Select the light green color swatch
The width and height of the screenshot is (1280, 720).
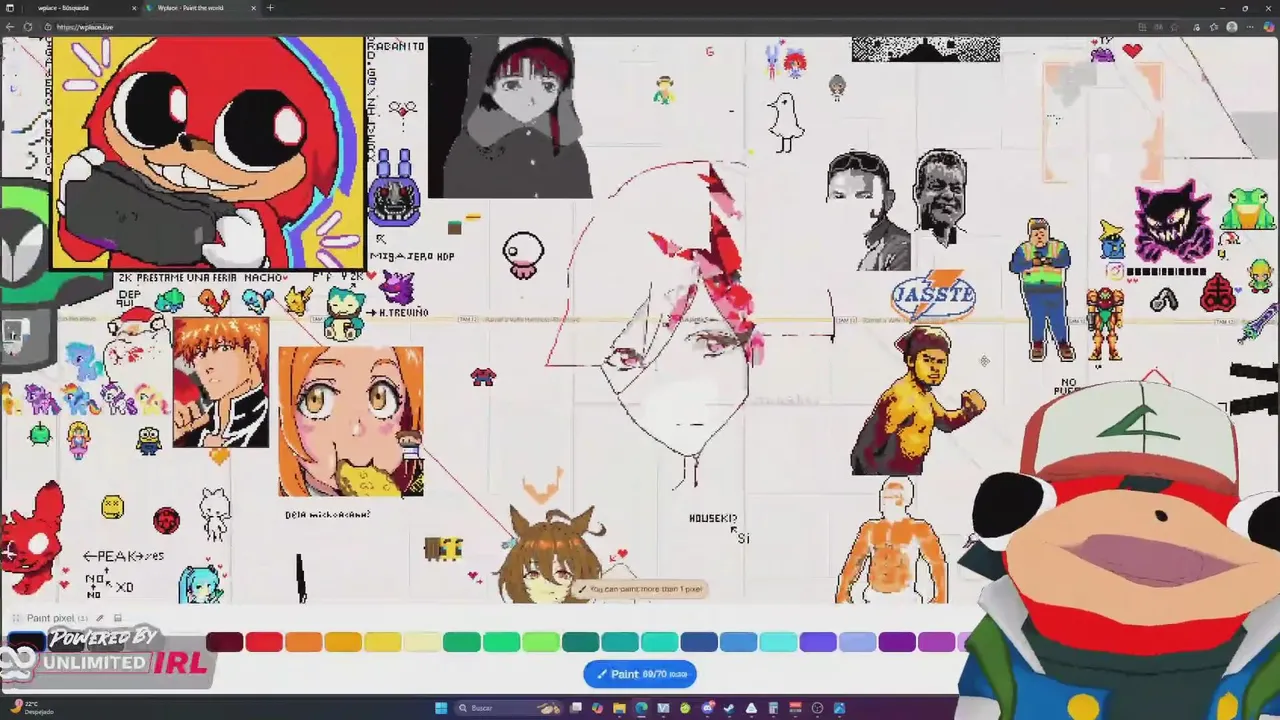(541, 642)
